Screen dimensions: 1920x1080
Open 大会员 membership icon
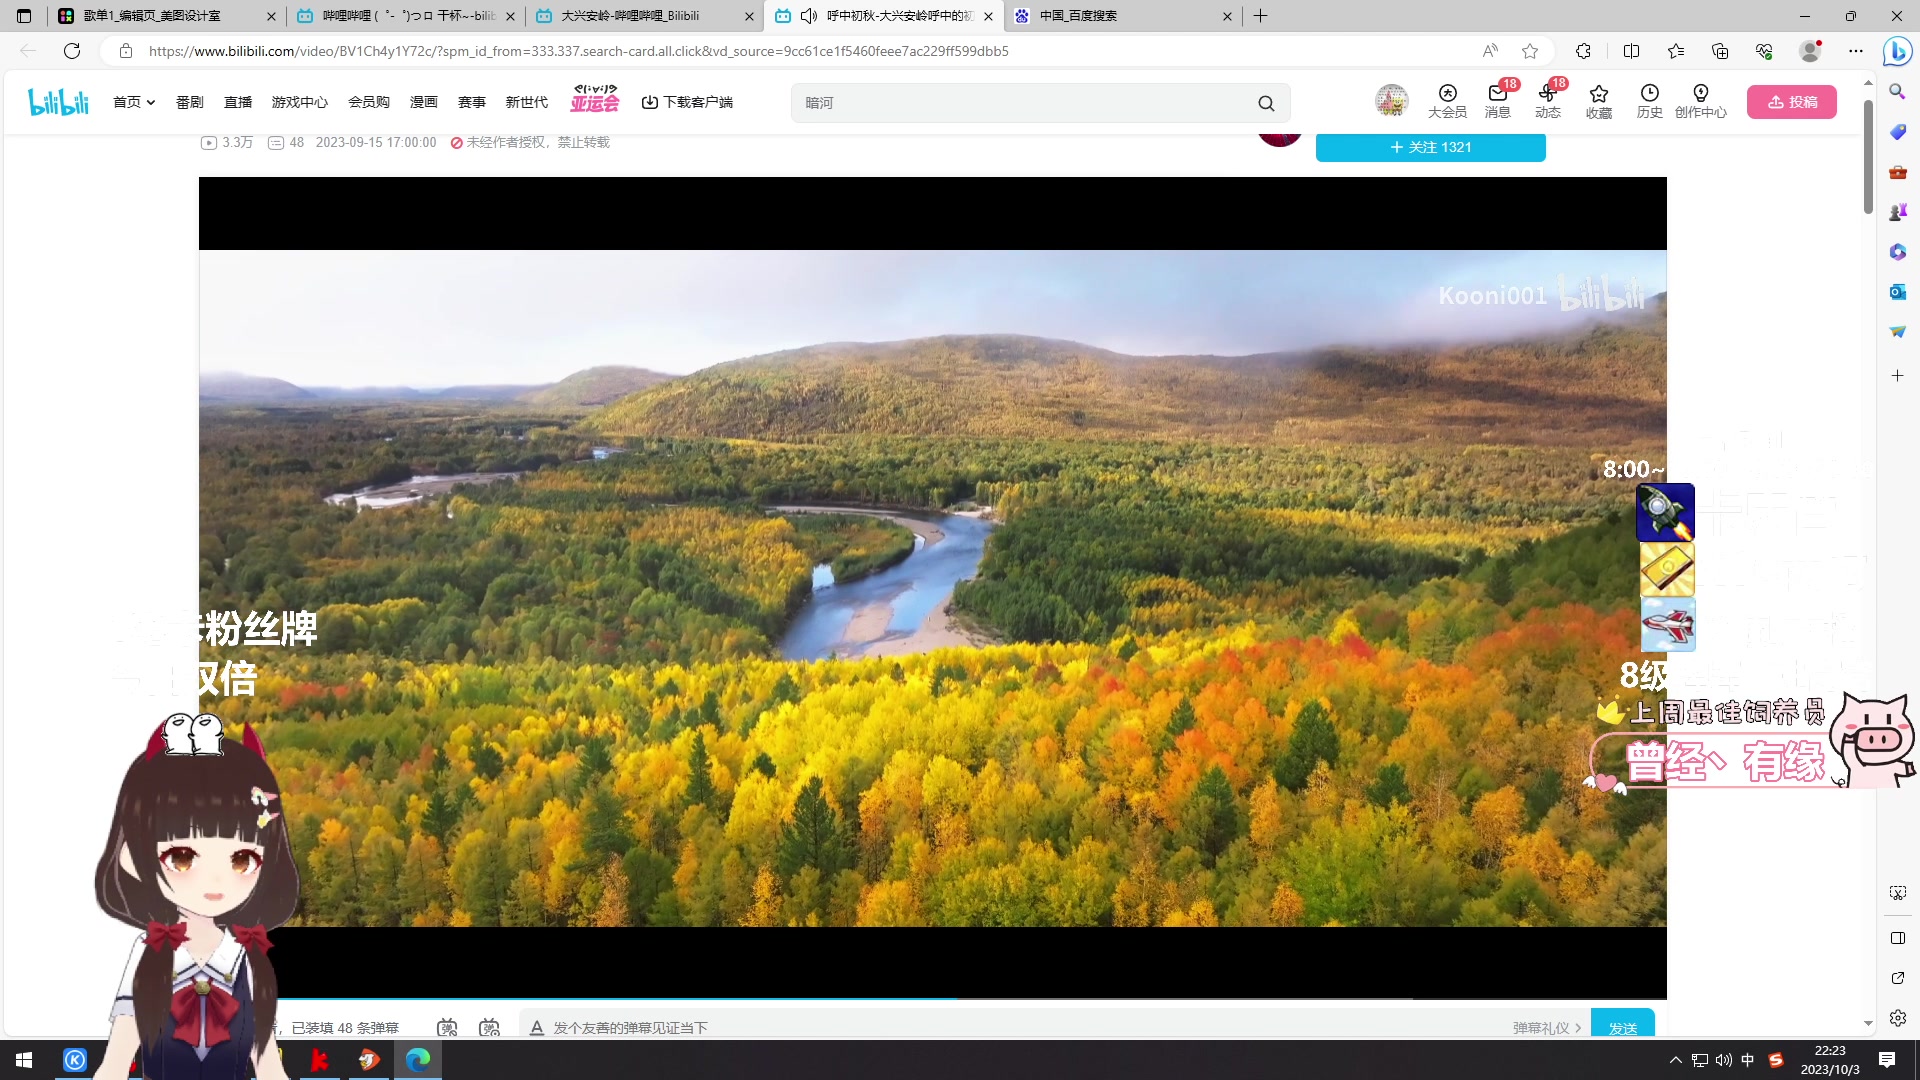tap(1447, 102)
